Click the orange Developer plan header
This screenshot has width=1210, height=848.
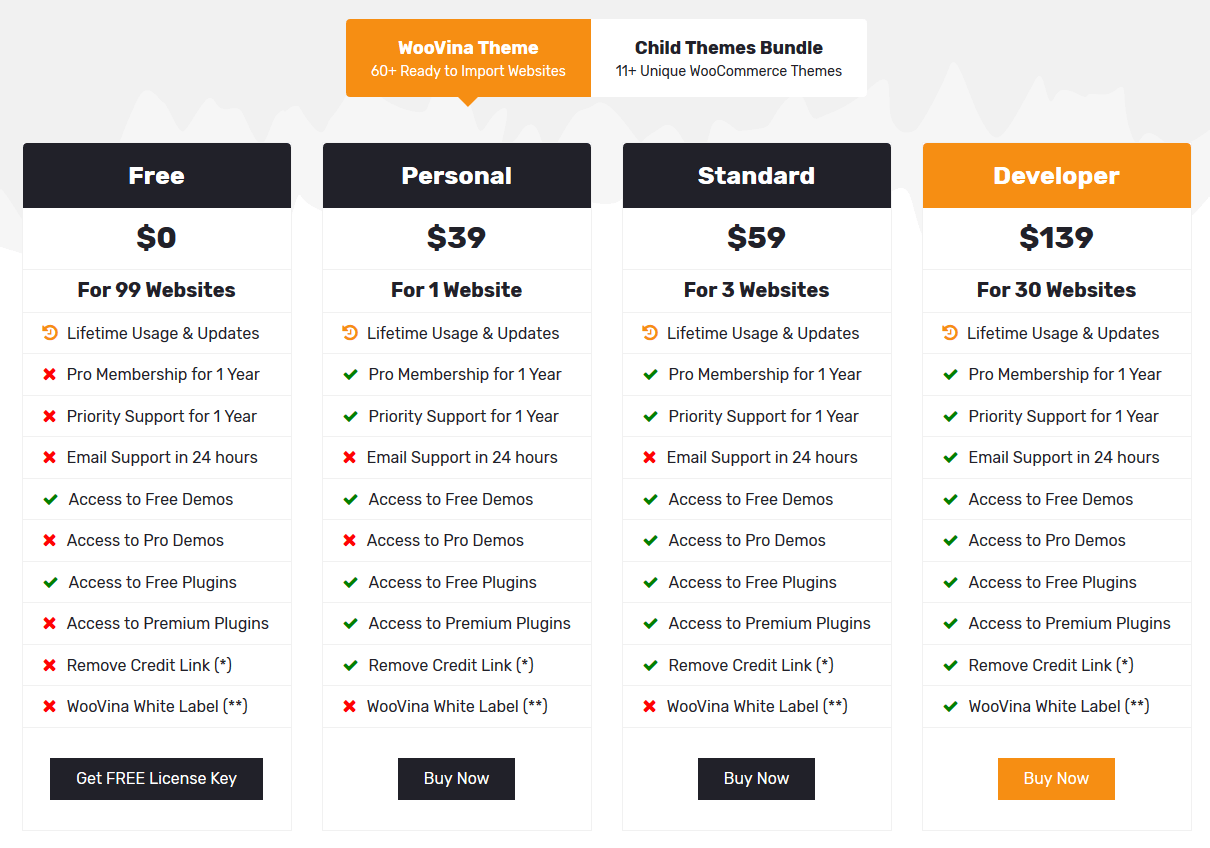[1057, 176]
